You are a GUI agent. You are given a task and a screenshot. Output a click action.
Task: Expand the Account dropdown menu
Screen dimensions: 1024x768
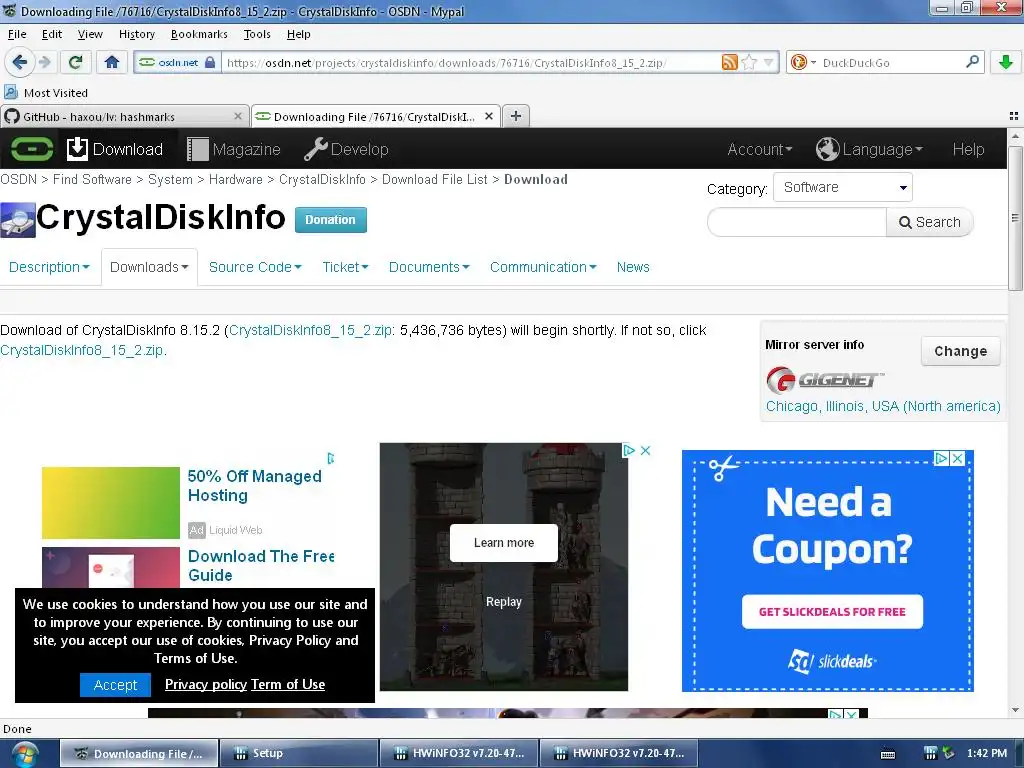coord(760,150)
